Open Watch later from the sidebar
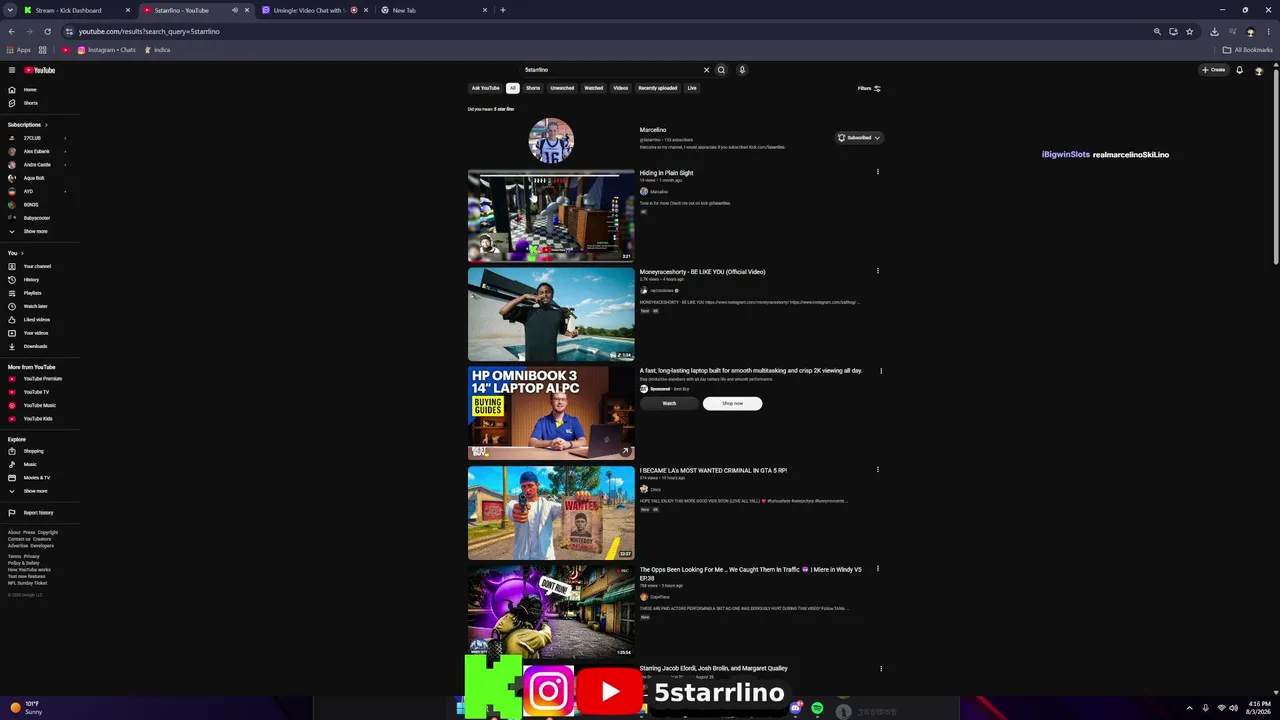Image resolution: width=1280 pixels, height=720 pixels. coord(35,306)
